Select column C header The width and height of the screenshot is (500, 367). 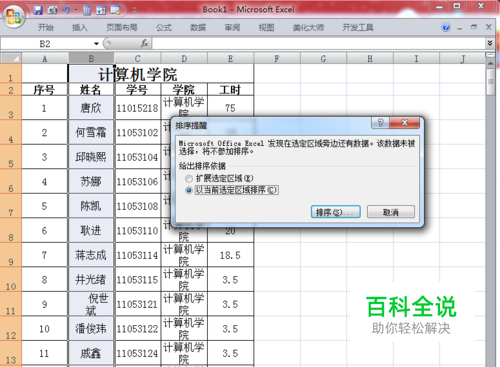(x=138, y=59)
